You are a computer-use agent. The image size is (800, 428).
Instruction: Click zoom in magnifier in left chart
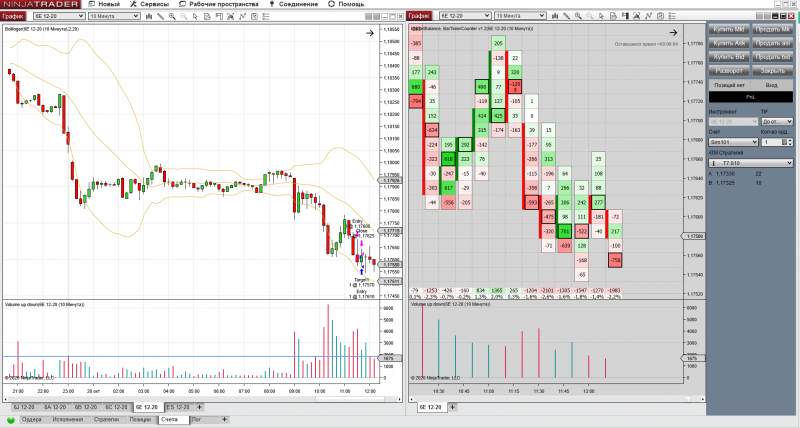coord(172,16)
